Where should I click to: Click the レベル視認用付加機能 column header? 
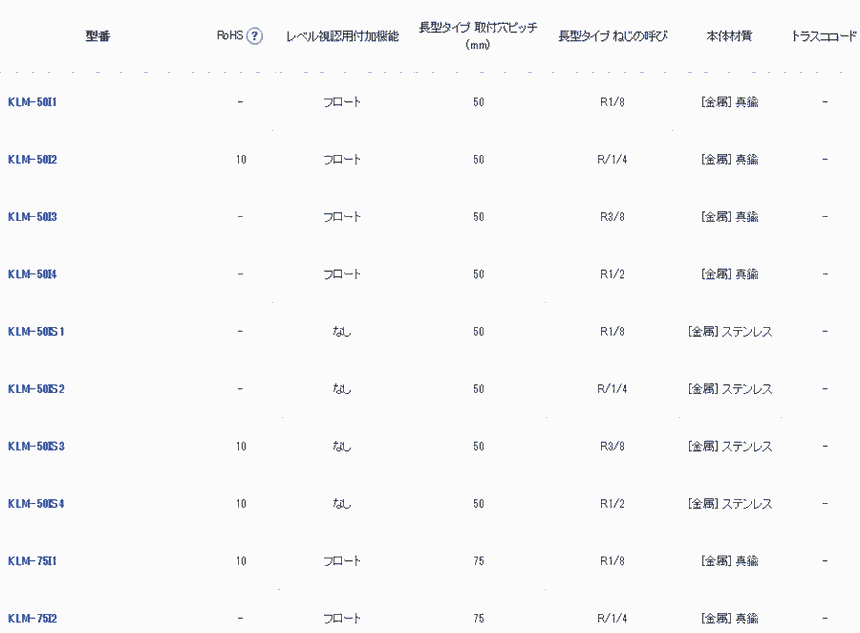(342, 36)
